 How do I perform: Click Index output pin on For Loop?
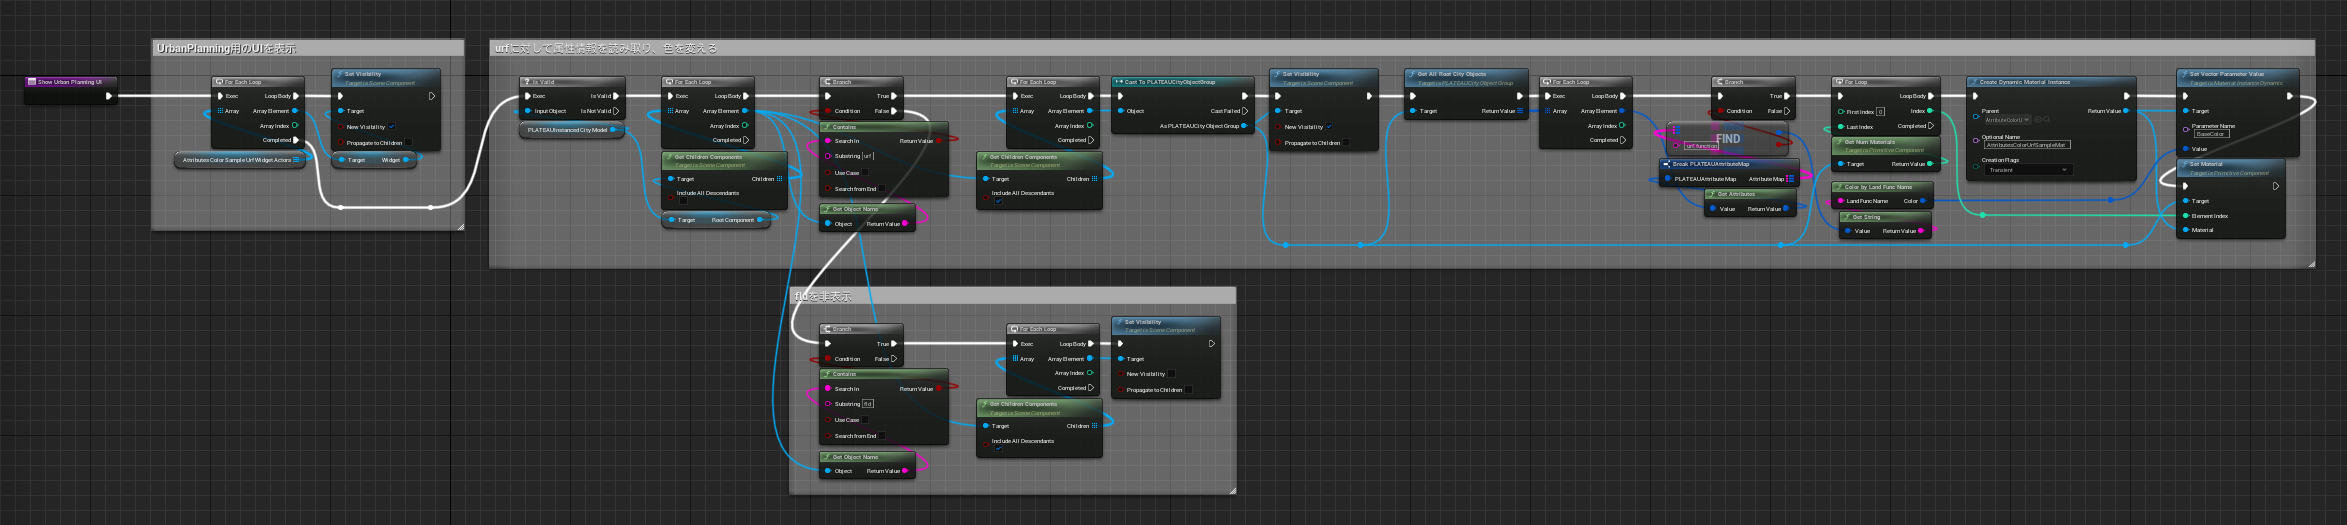click(1930, 111)
